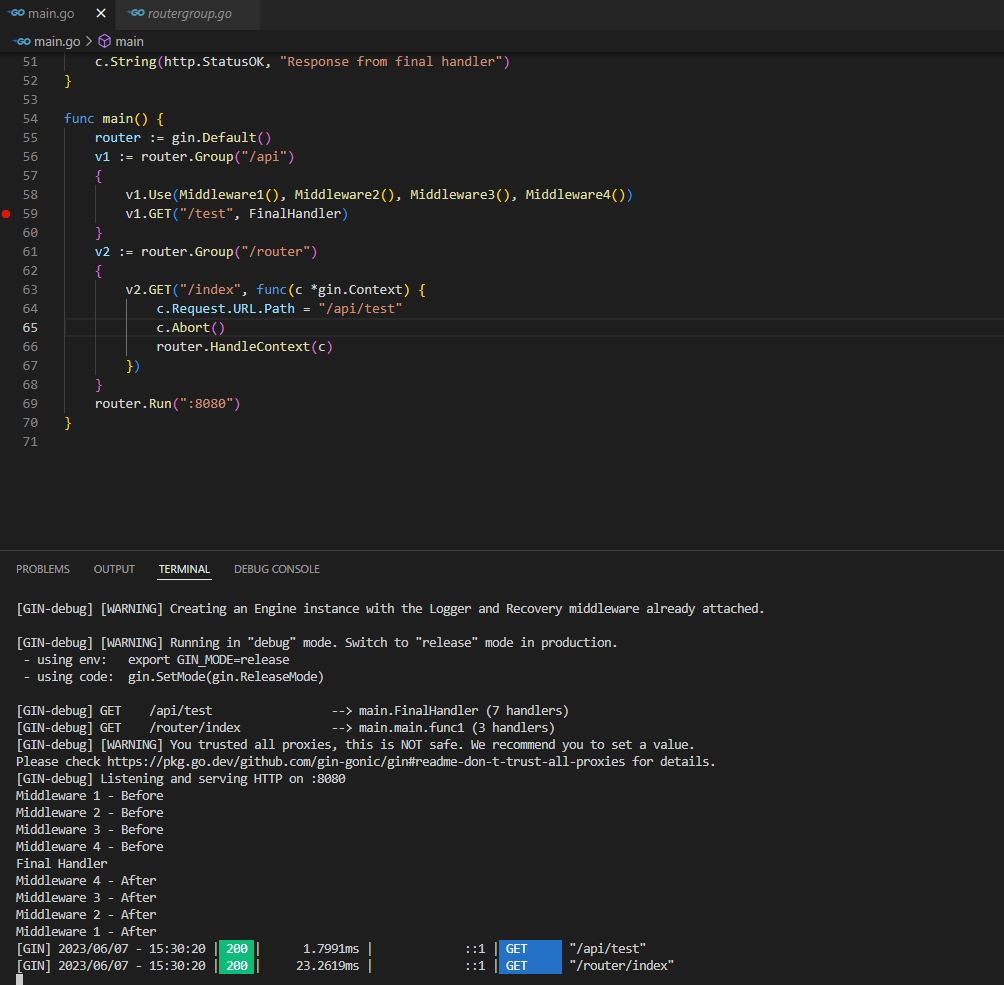Click "main.FinalHandler (7 handlers)" in terminal
This screenshot has width=1004, height=985.
coord(464,711)
